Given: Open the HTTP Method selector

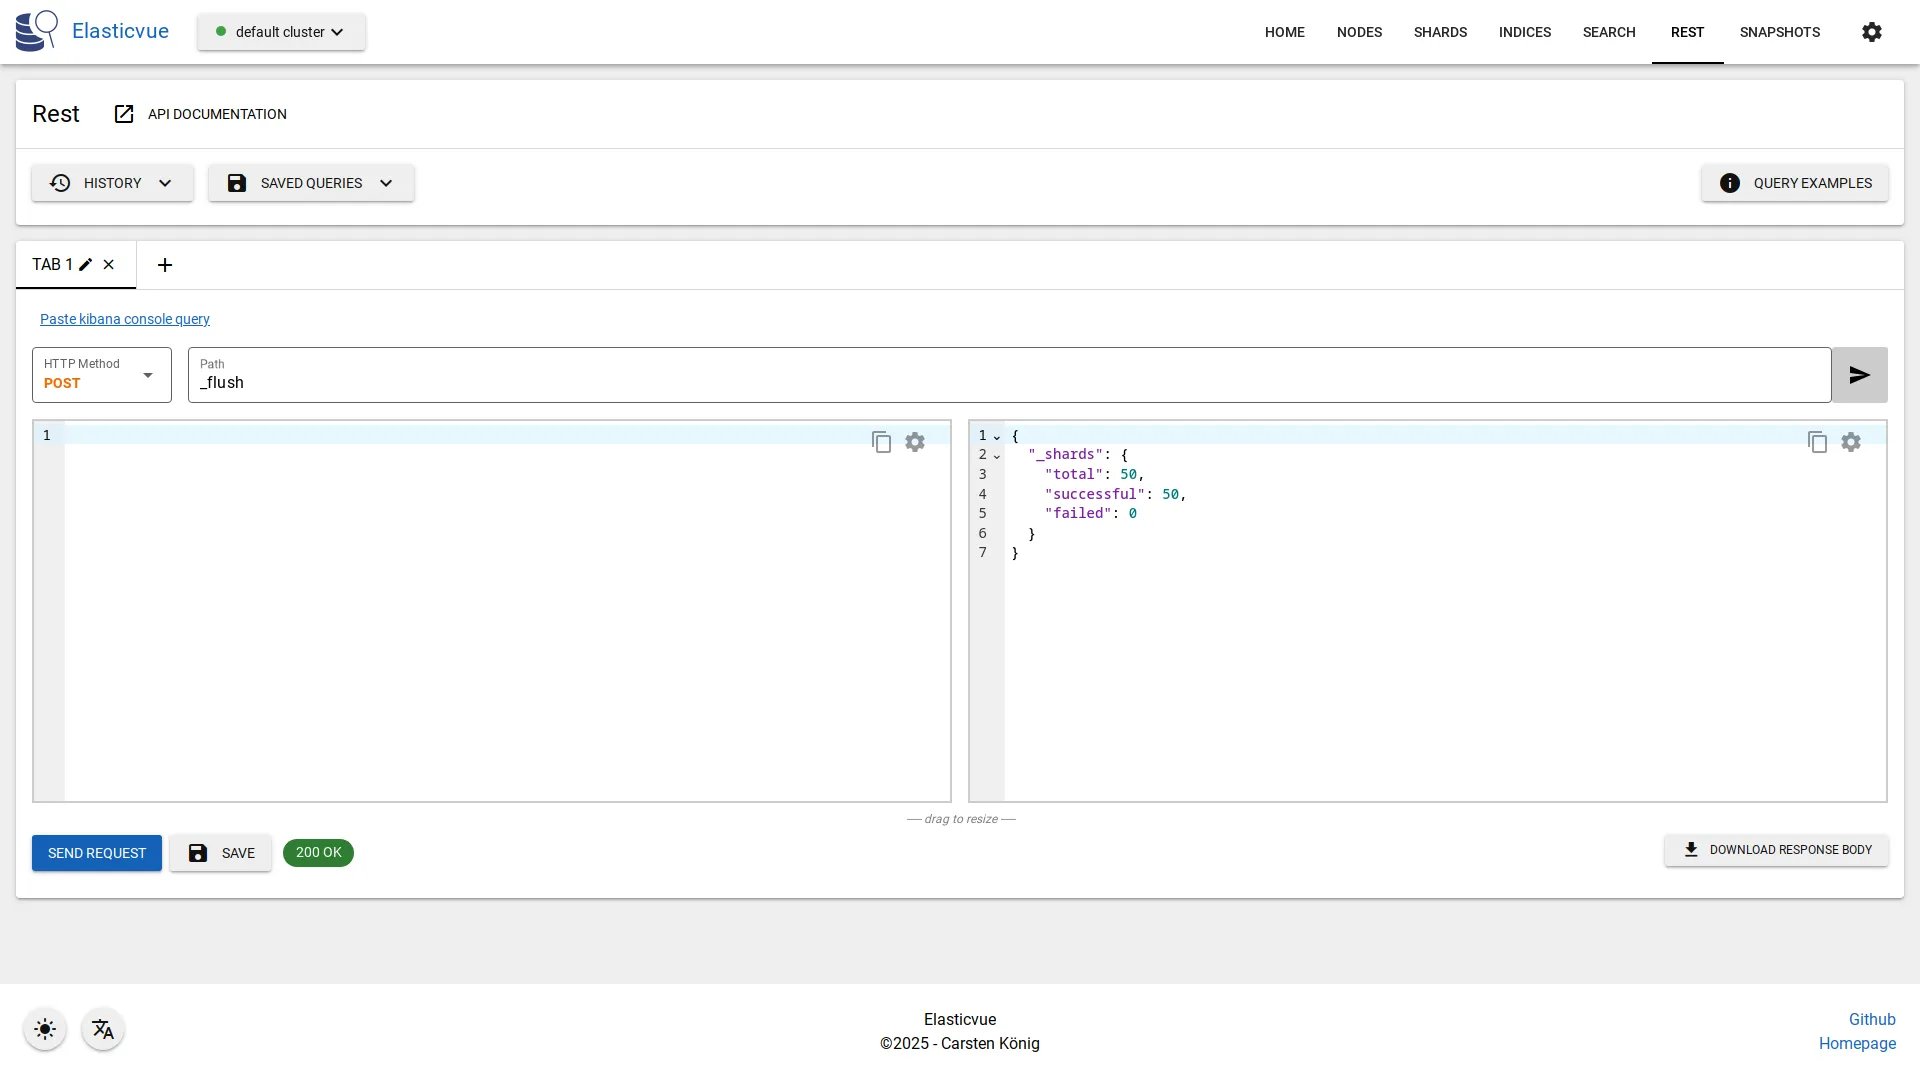Looking at the screenshot, I should point(100,375).
